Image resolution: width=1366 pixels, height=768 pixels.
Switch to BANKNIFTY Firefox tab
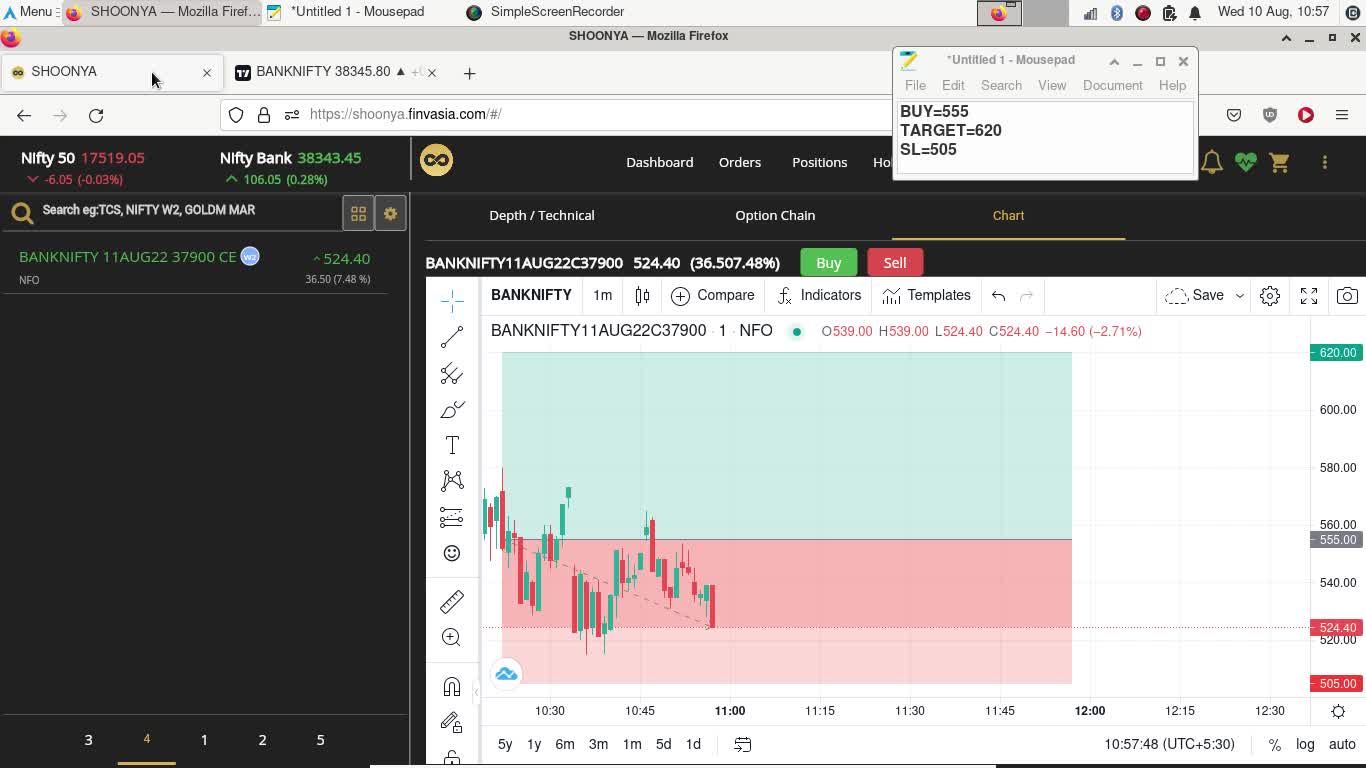pos(335,72)
